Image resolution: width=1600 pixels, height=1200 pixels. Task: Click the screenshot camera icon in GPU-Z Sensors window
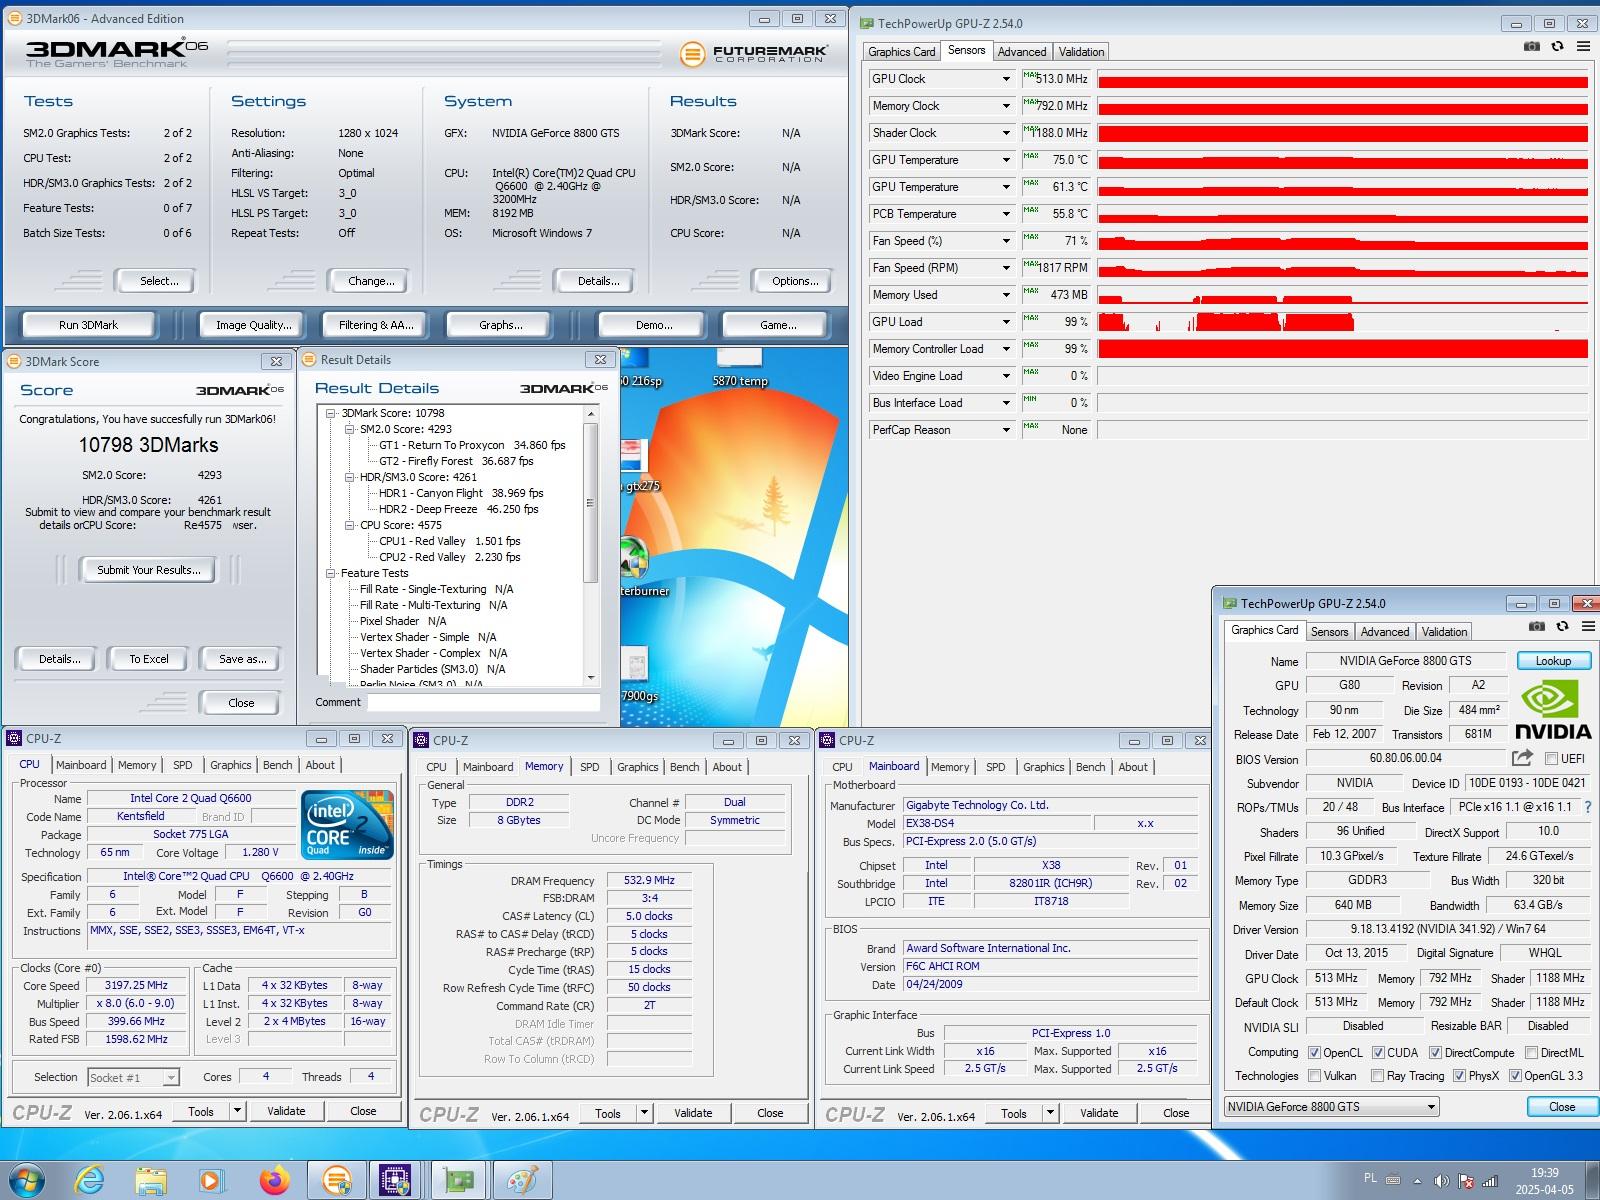tap(1531, 46)
